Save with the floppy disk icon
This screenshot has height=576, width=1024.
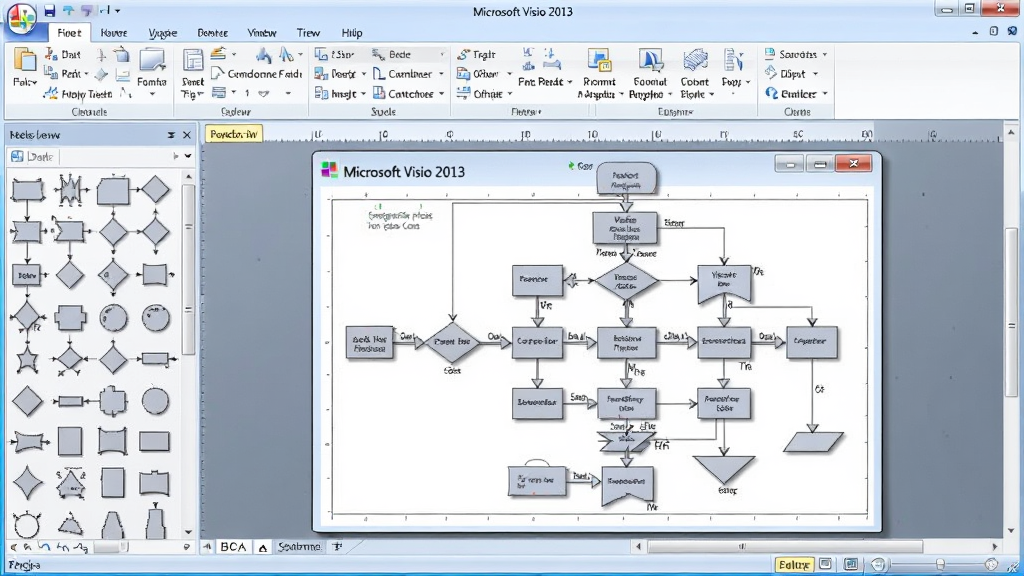50,10
